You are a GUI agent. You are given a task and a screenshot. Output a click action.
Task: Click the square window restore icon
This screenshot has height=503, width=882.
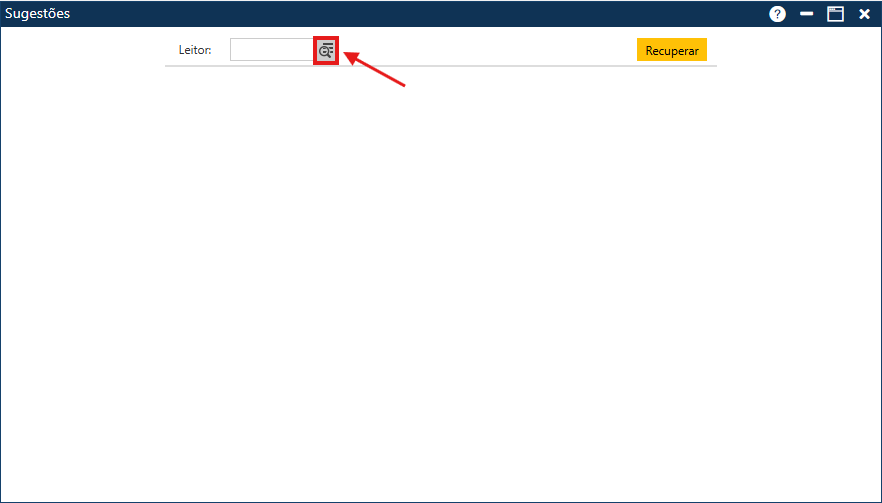(835, 14)
